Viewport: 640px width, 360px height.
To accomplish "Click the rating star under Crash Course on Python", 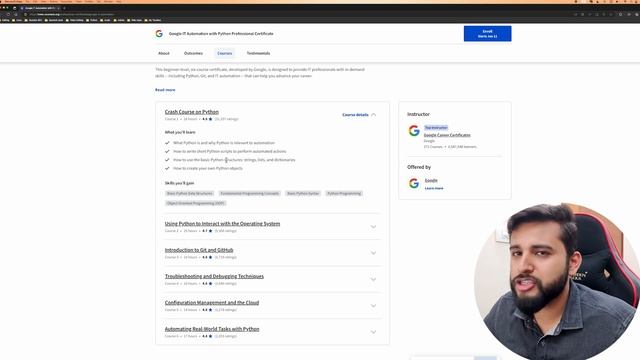I will (x=211, y=119).
